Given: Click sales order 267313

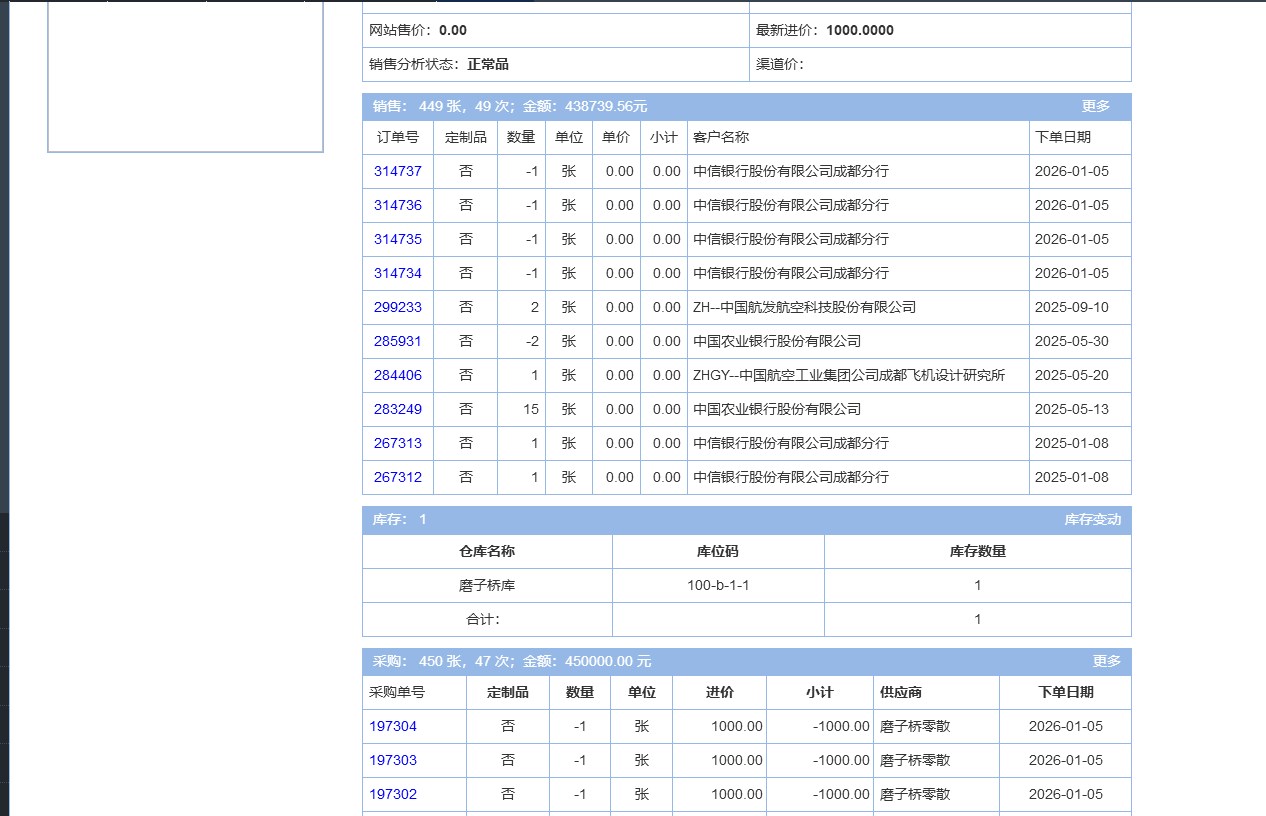Looking at the screenshot, I should pyautogui.click(x=398, y=443).
